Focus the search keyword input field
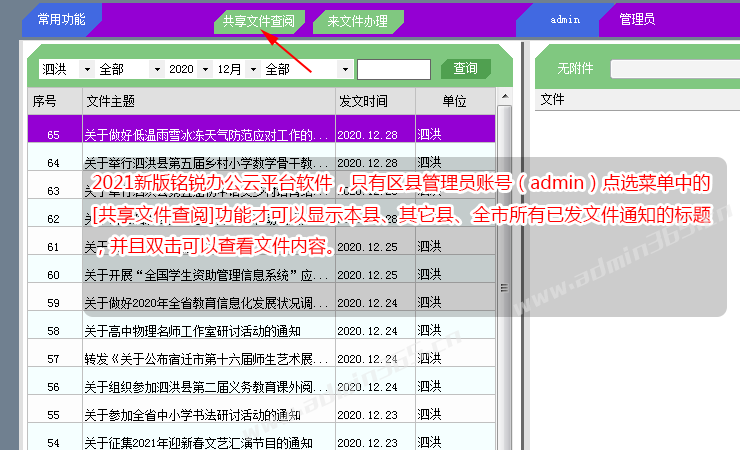Viewport: 740px width, 450px height. click(394, 69)
